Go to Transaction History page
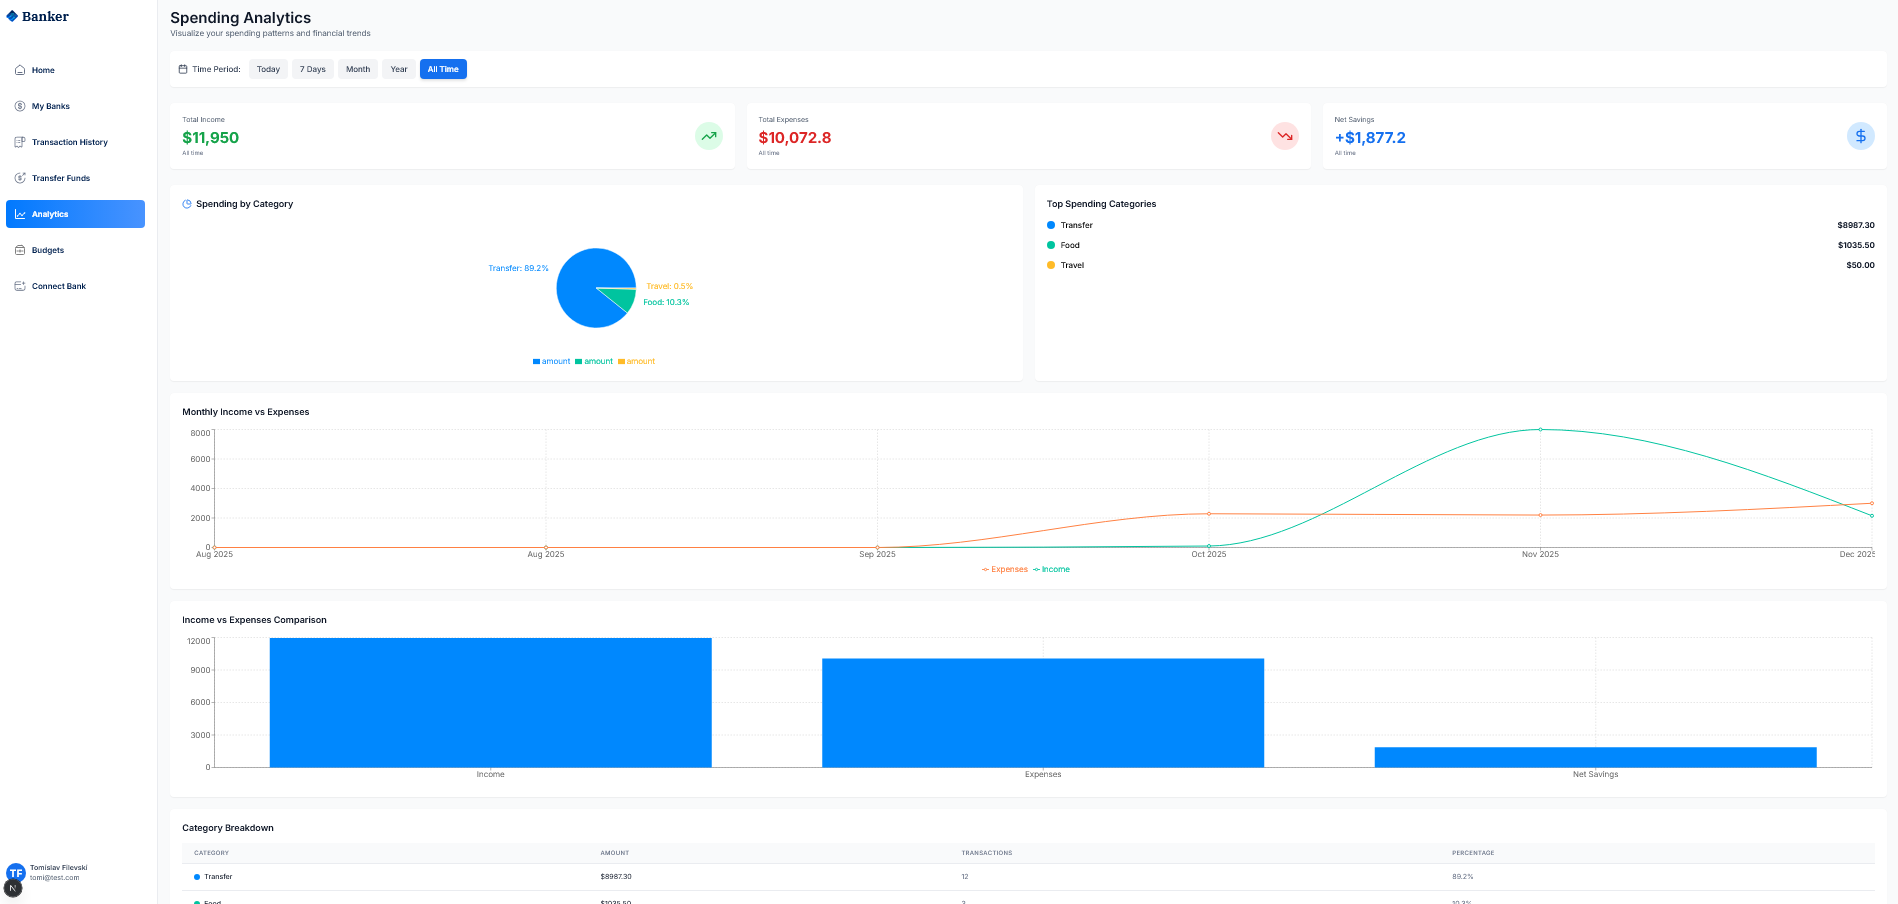This screenshot has height=904, width=1898. click(x=69, y=142)
